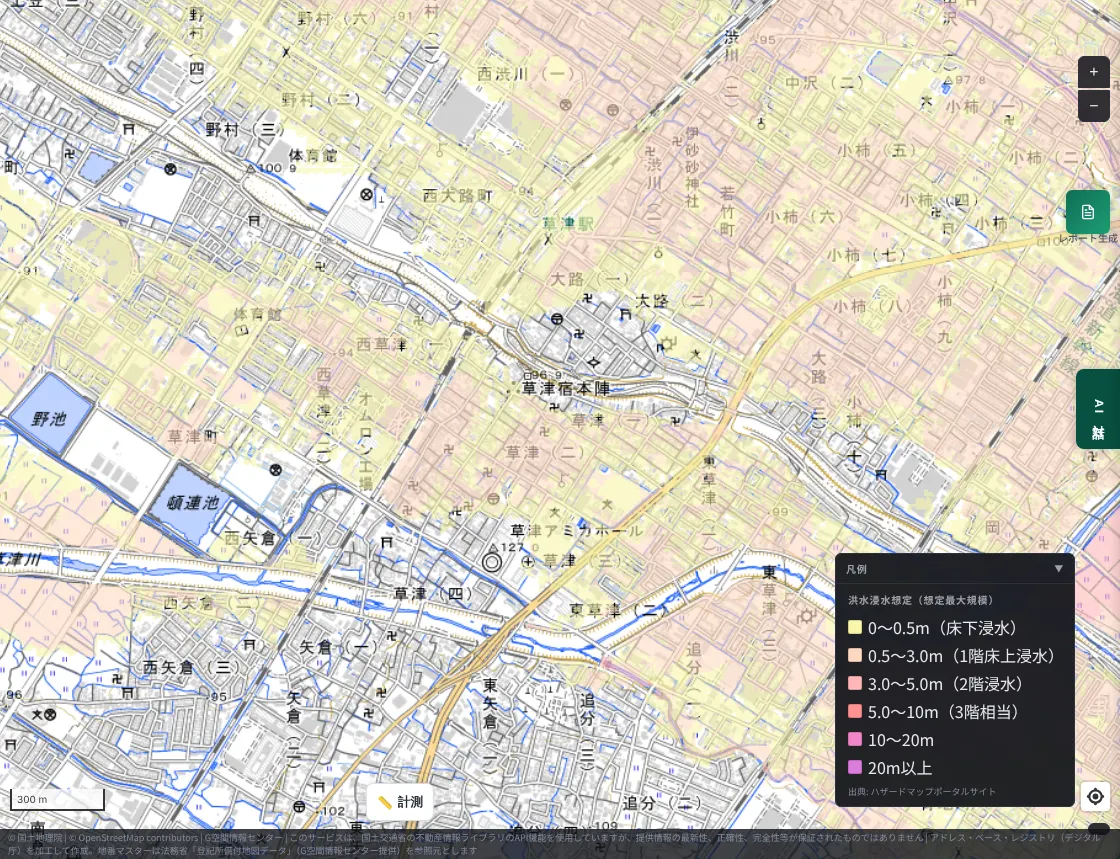Viewport: 1120px width, 859px height.
Task: Click the 野村（三） district label
Action: click(244, 130)
